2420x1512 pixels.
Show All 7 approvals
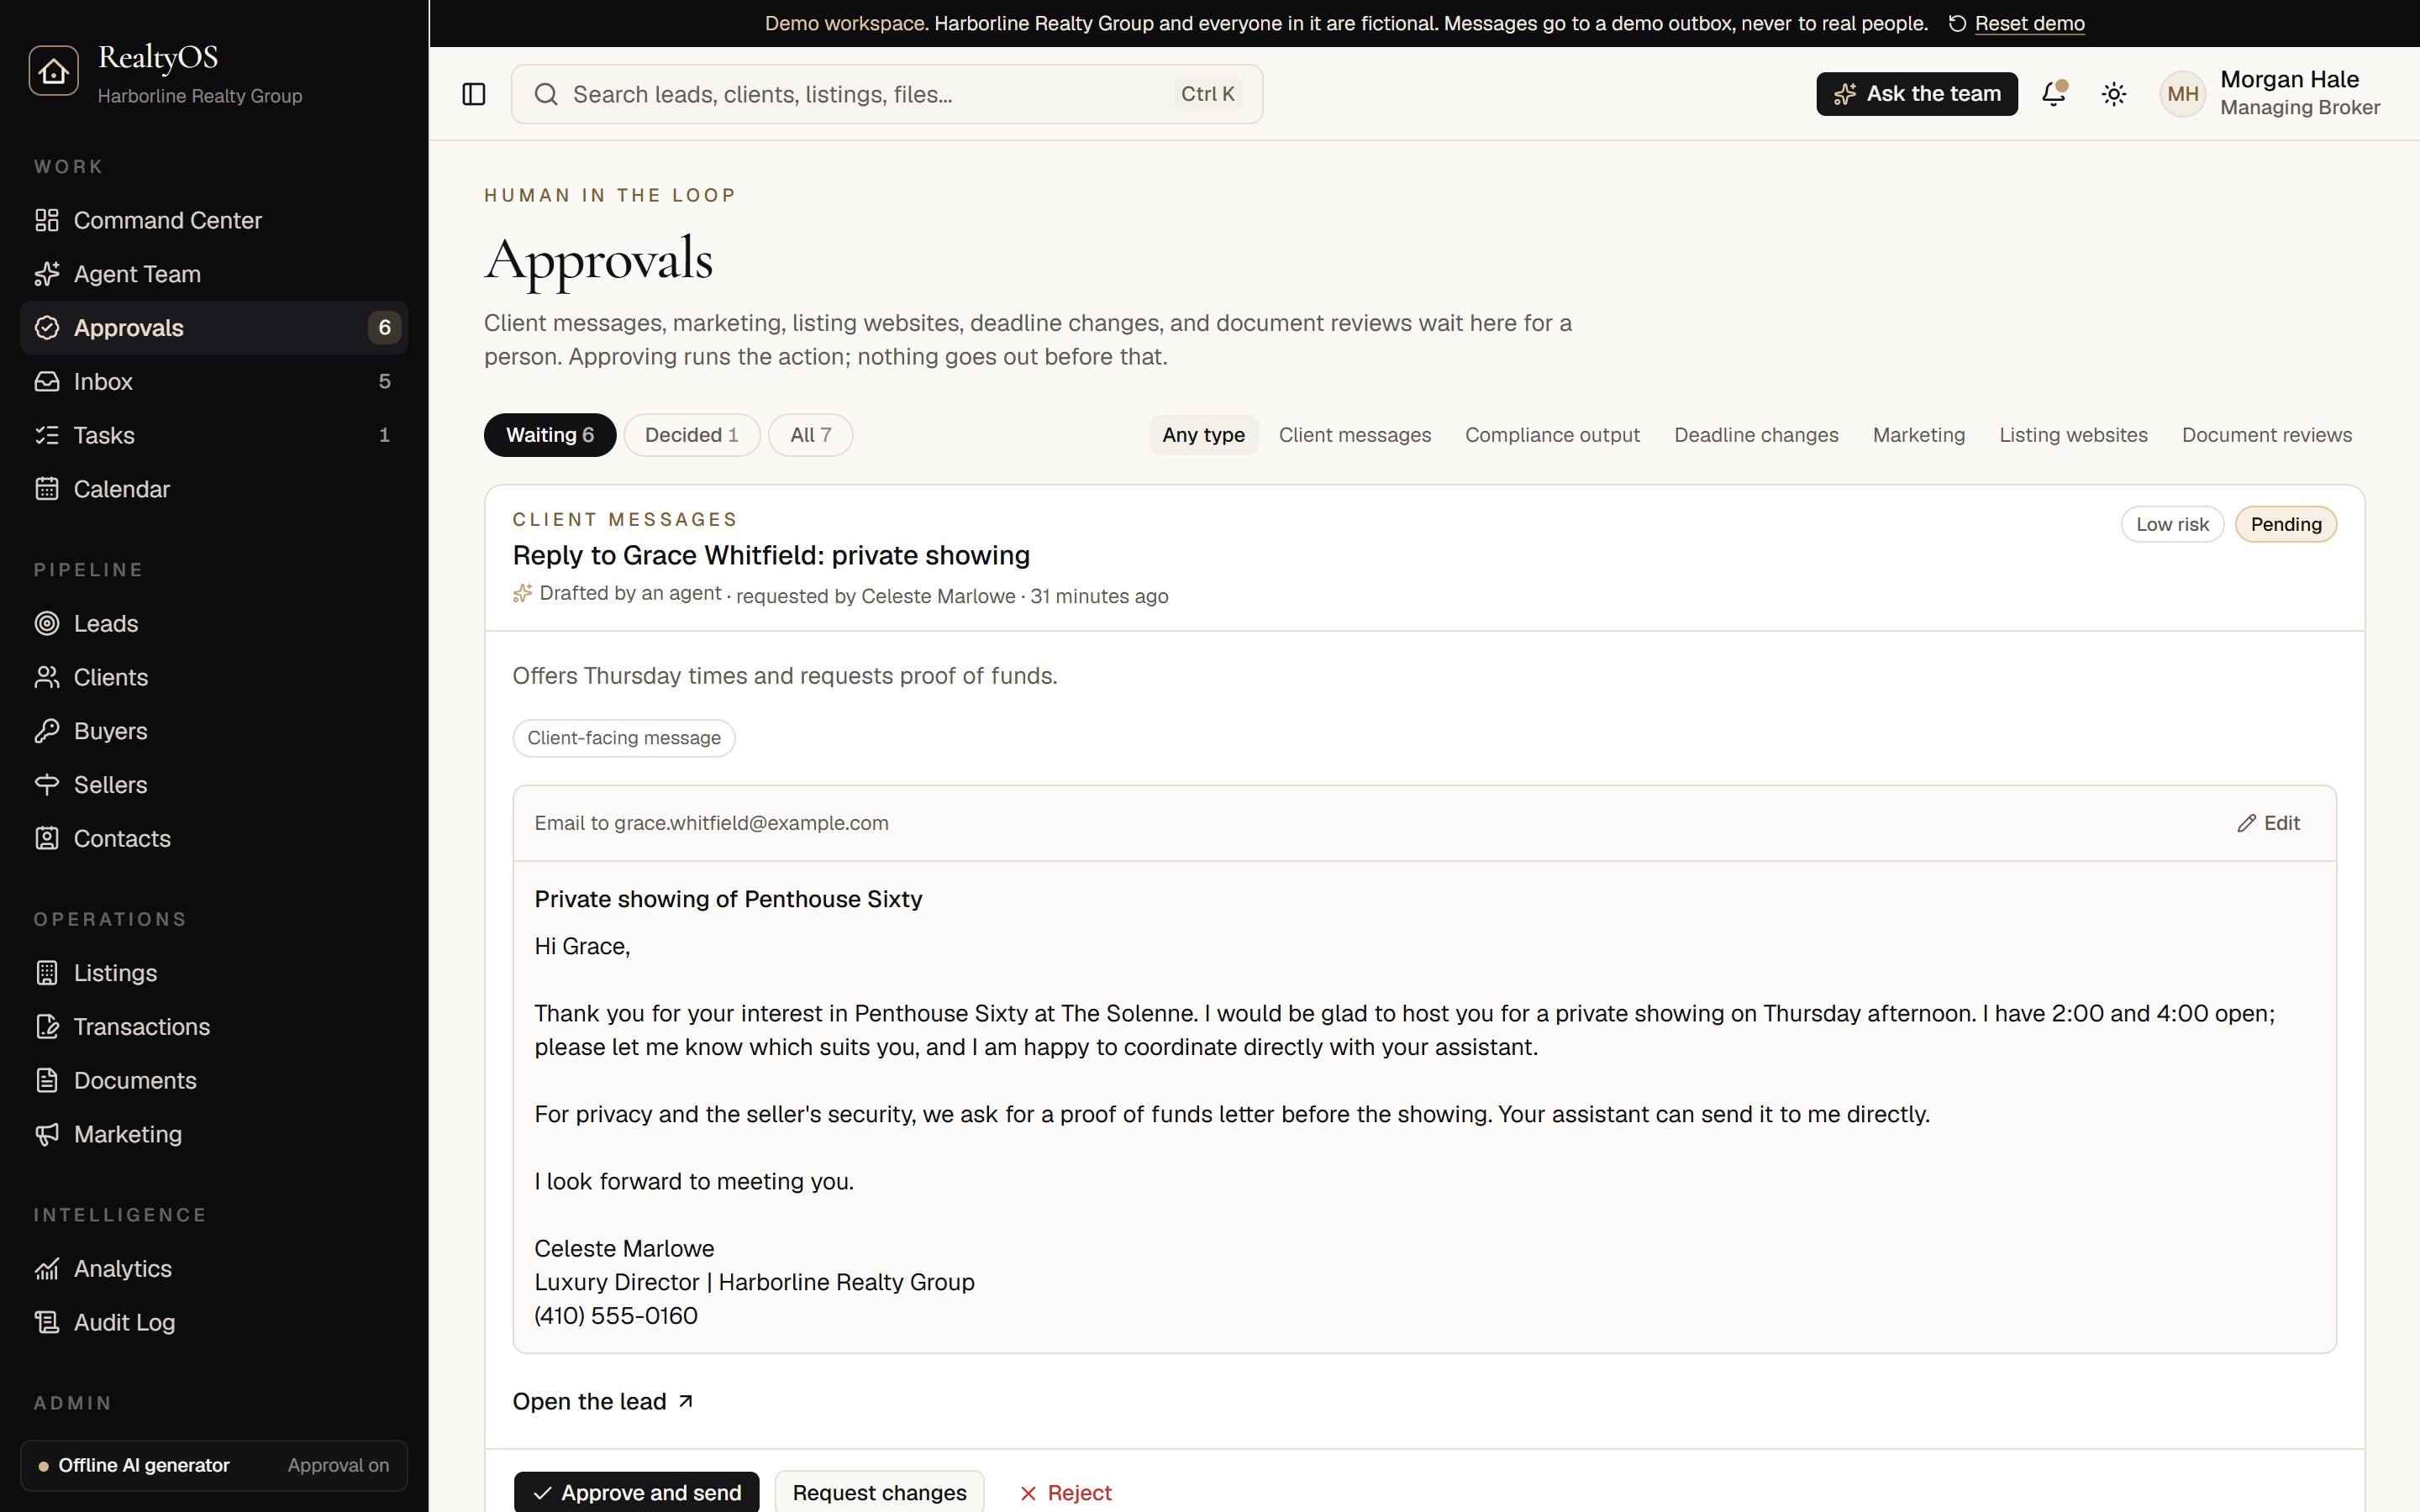pyautogui.click(x=810, y=435)
